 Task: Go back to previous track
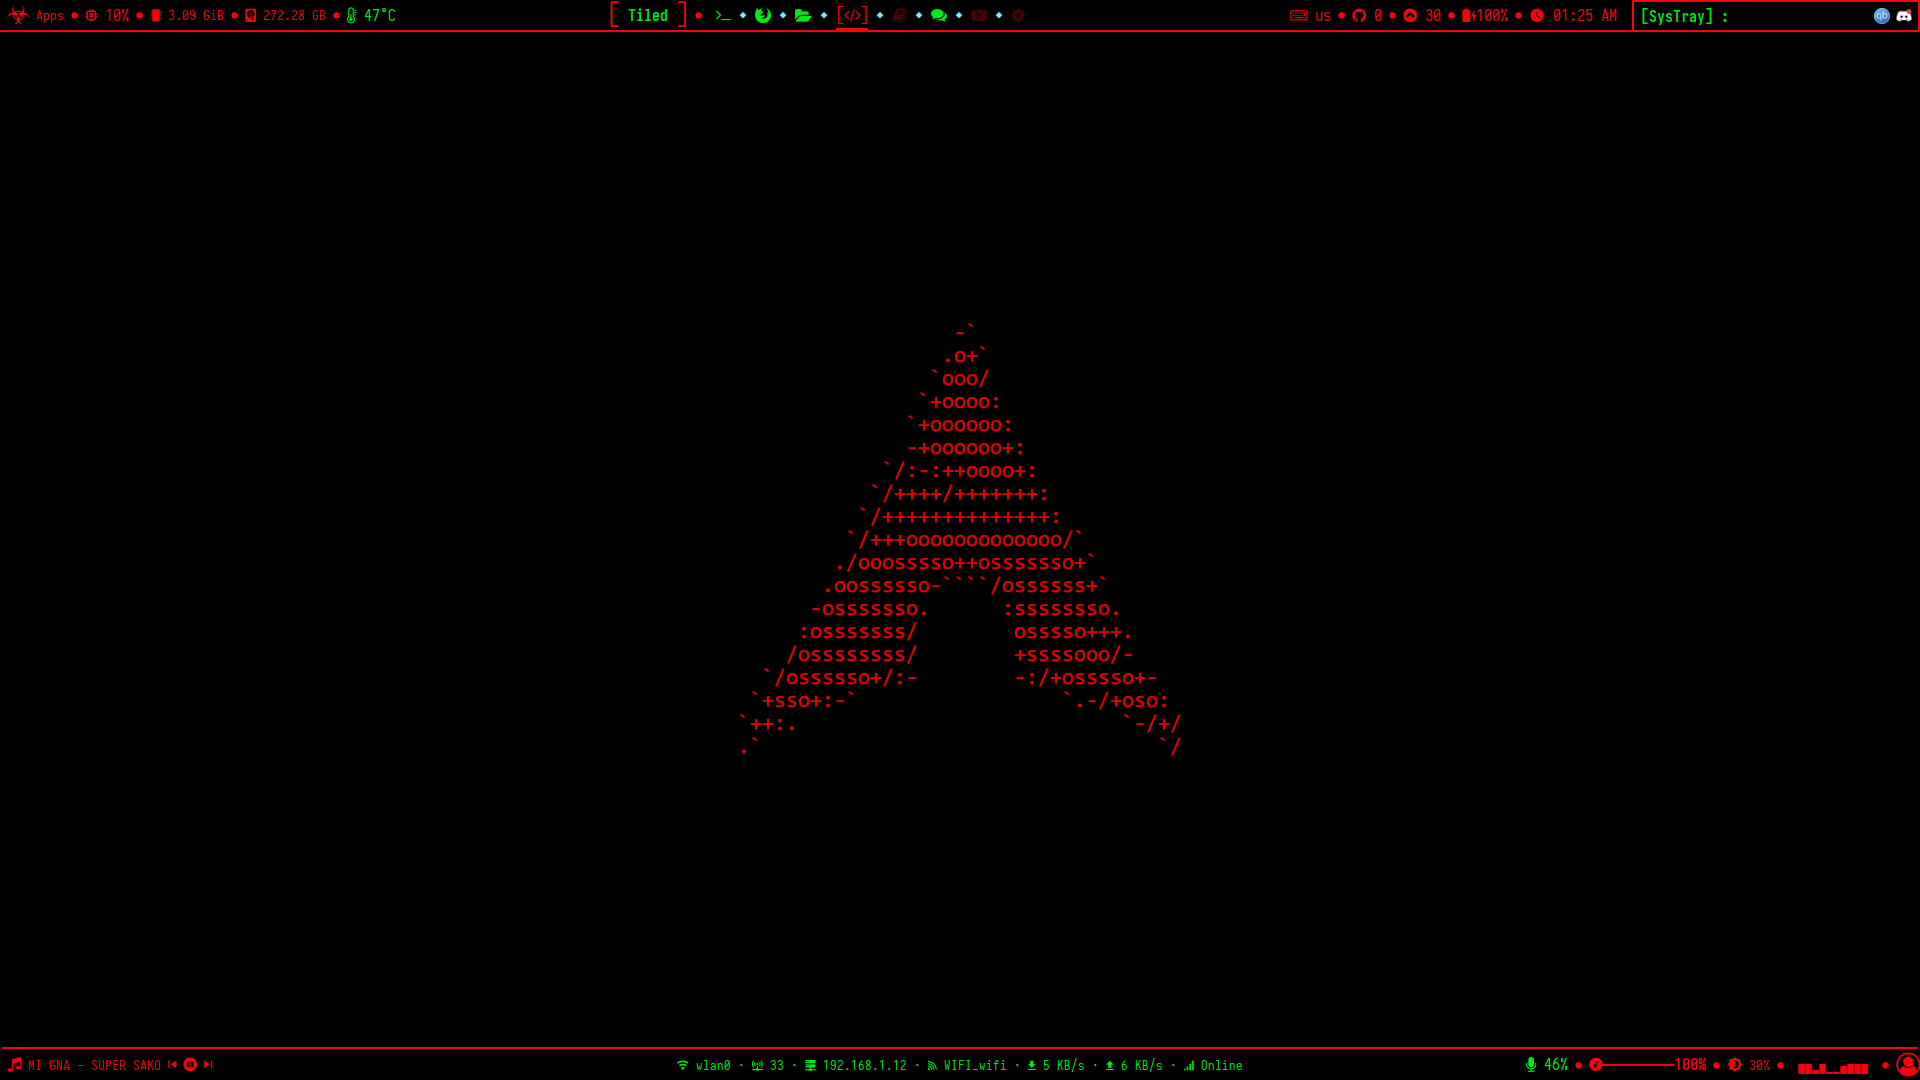click(173, 1065)
